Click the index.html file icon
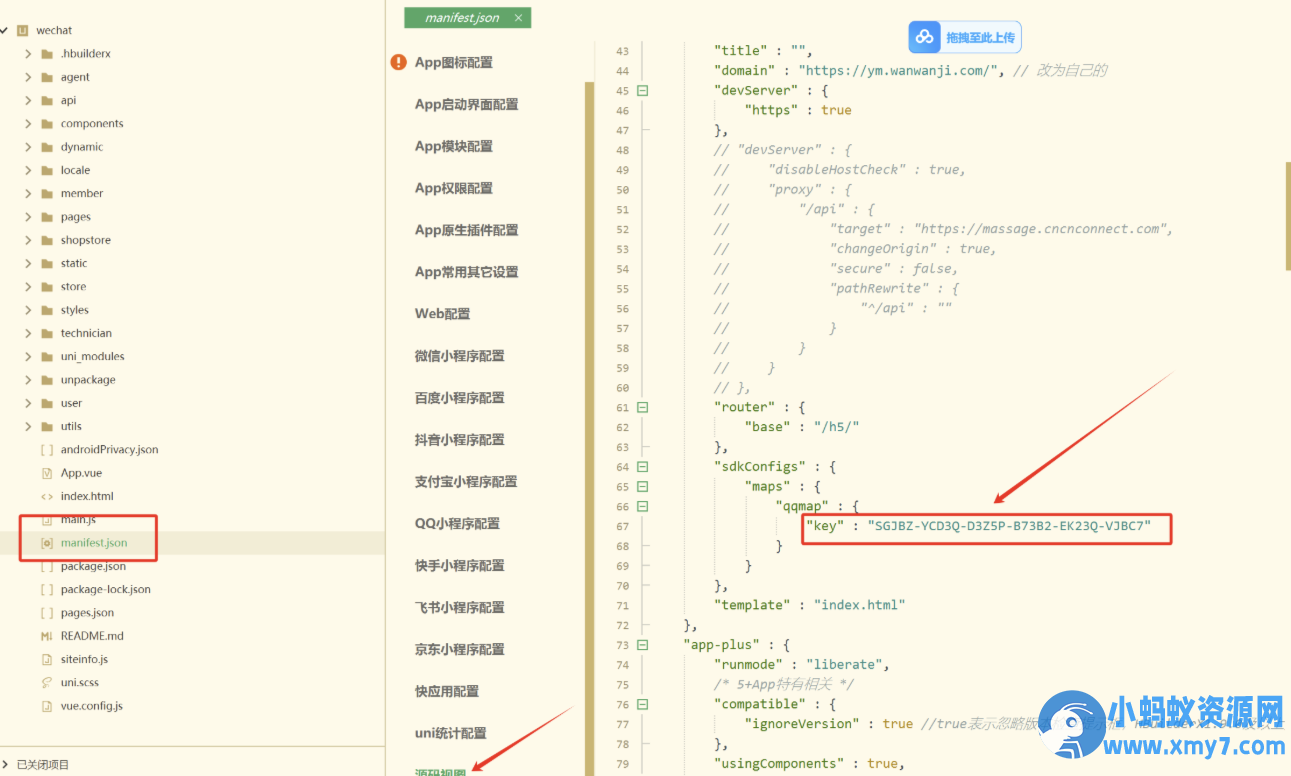 coord(46,496)
